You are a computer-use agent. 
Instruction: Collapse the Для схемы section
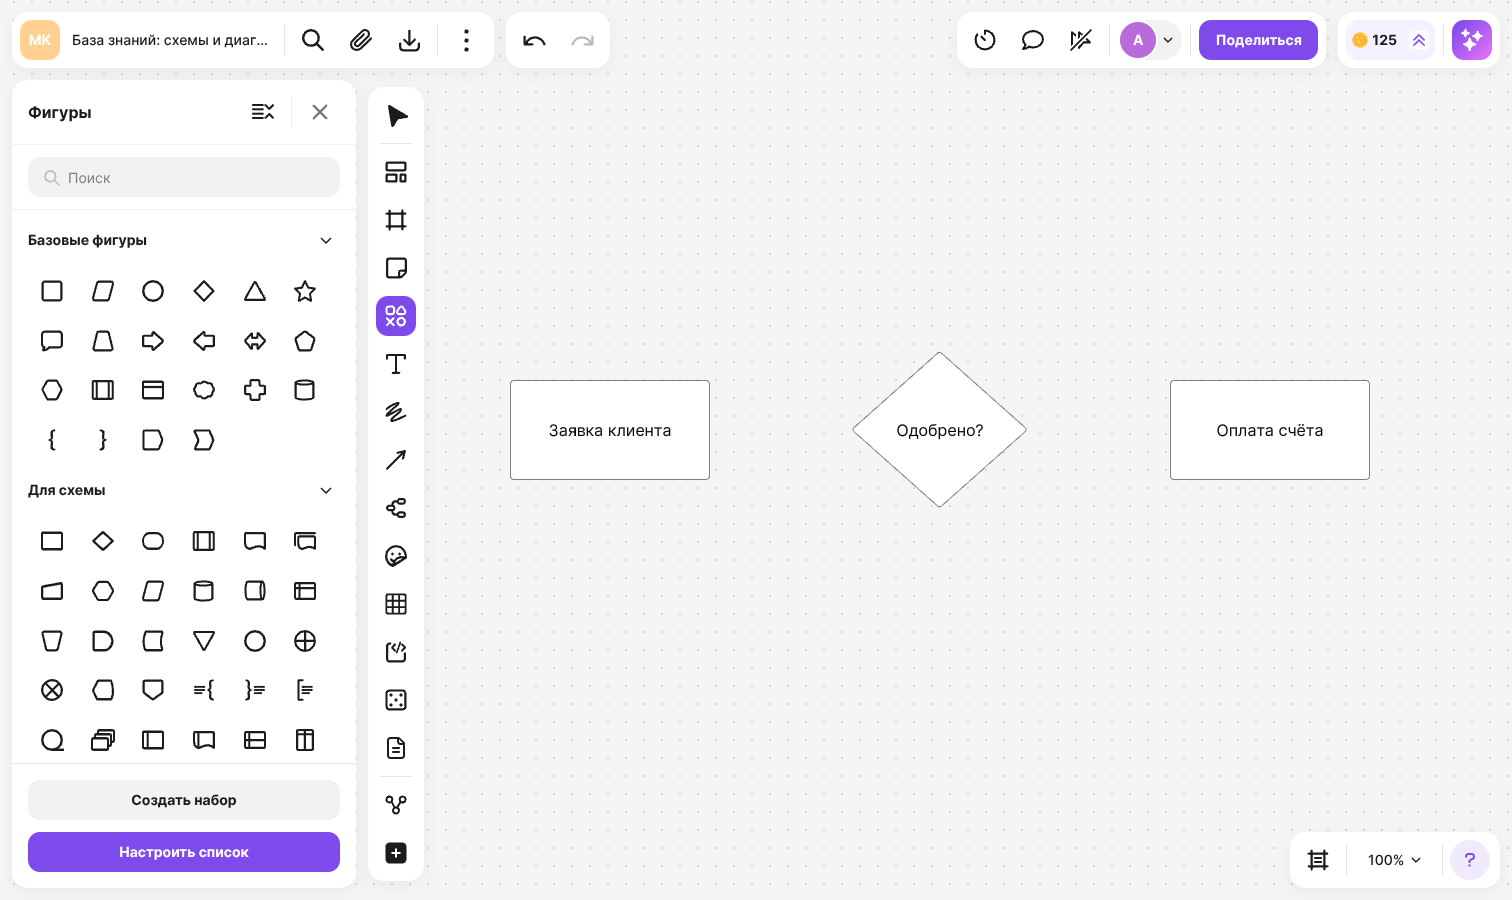coord(326,490)
